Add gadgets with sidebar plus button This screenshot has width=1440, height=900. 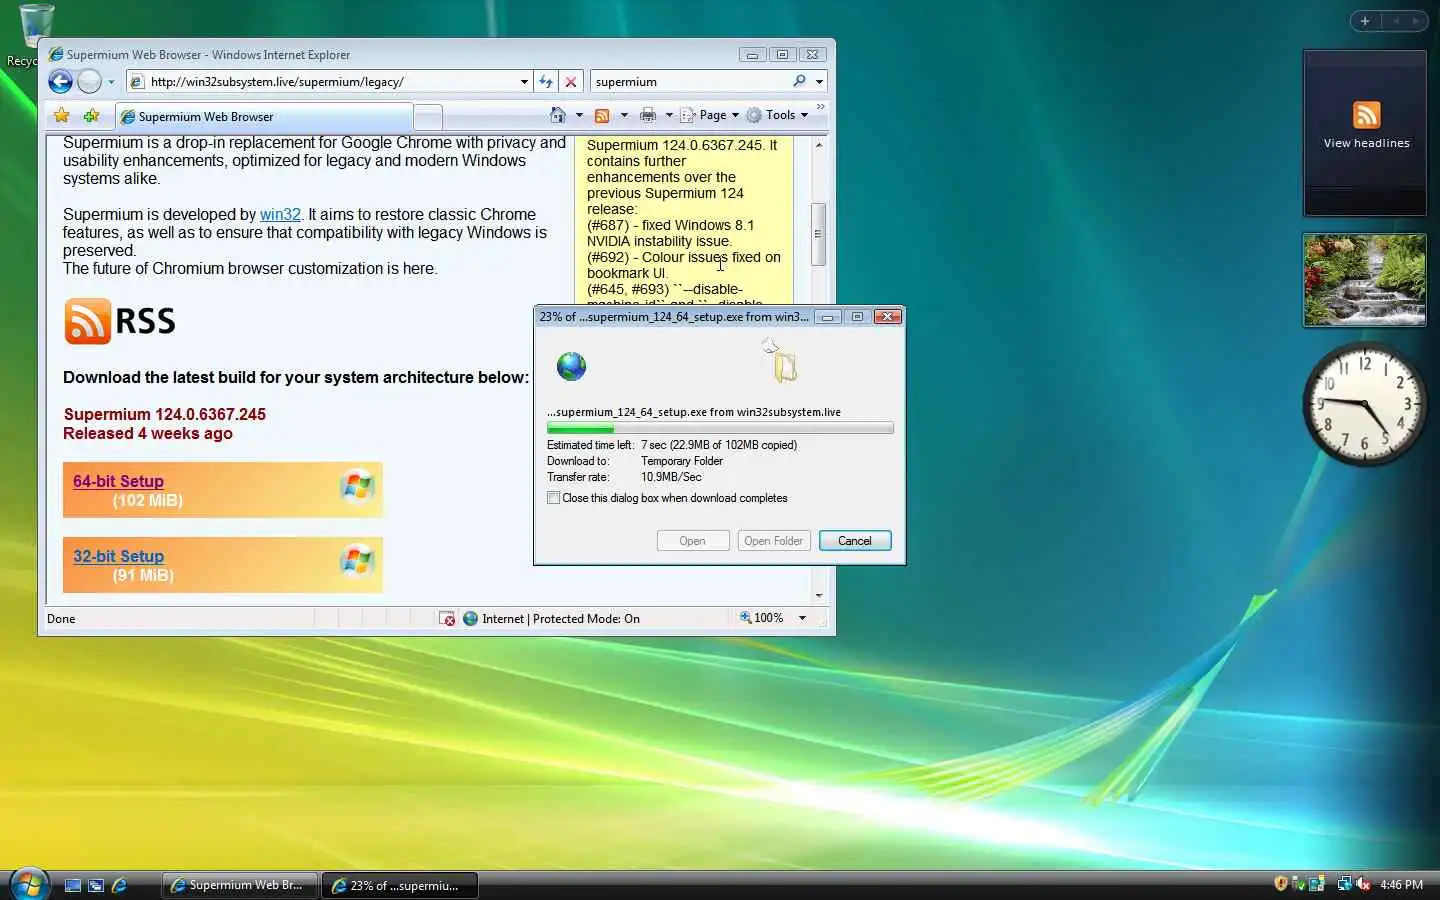[x=1365, y=20]
